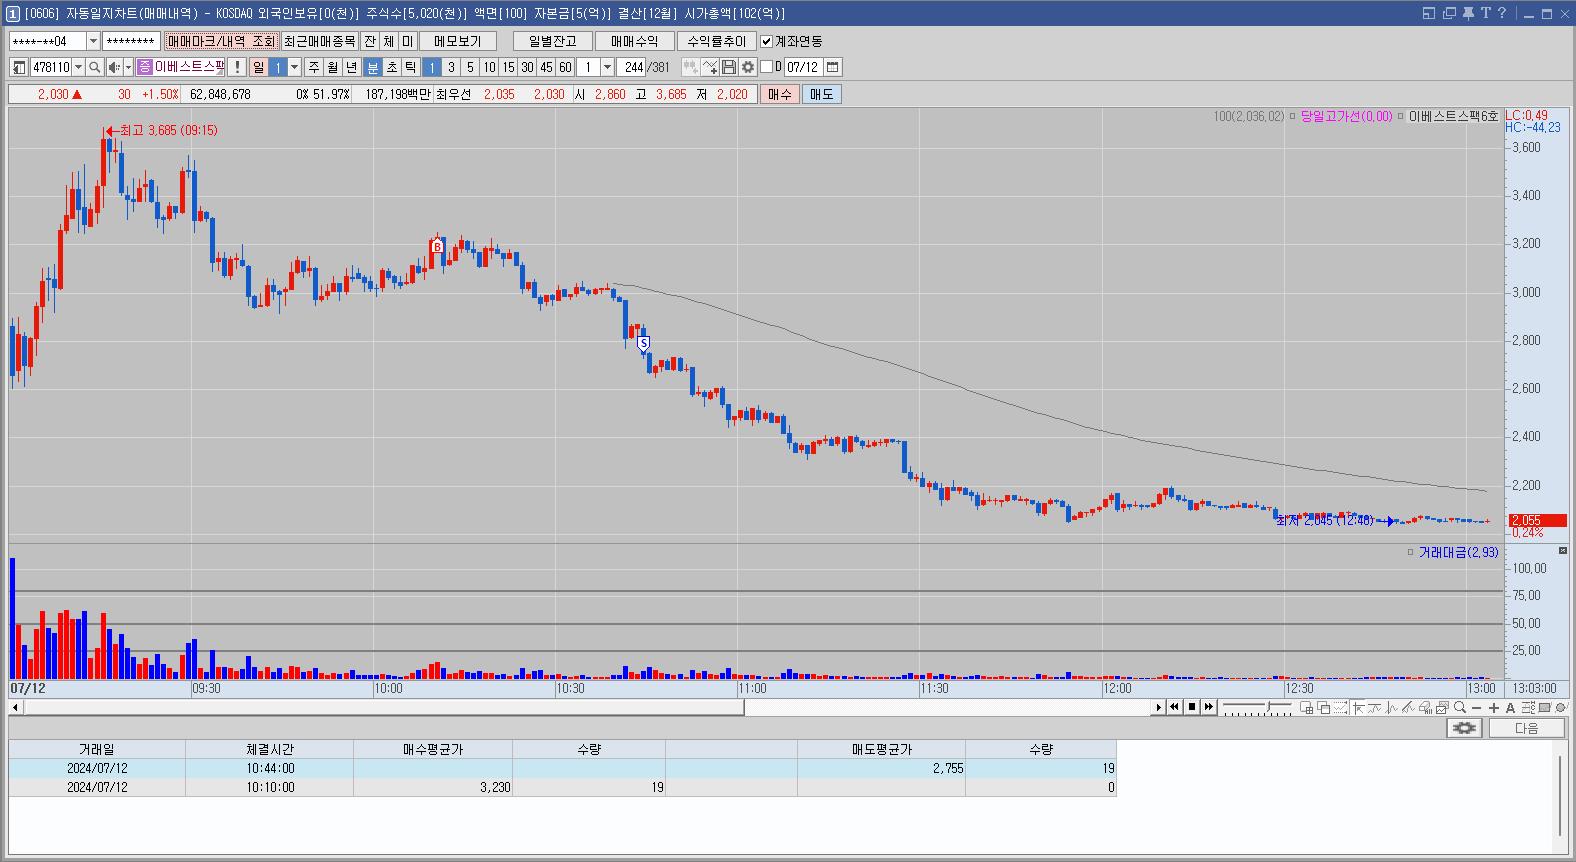Select the 주 weekly period toggle
This screenshot has height=862, width=1576.
click(314, 67)
